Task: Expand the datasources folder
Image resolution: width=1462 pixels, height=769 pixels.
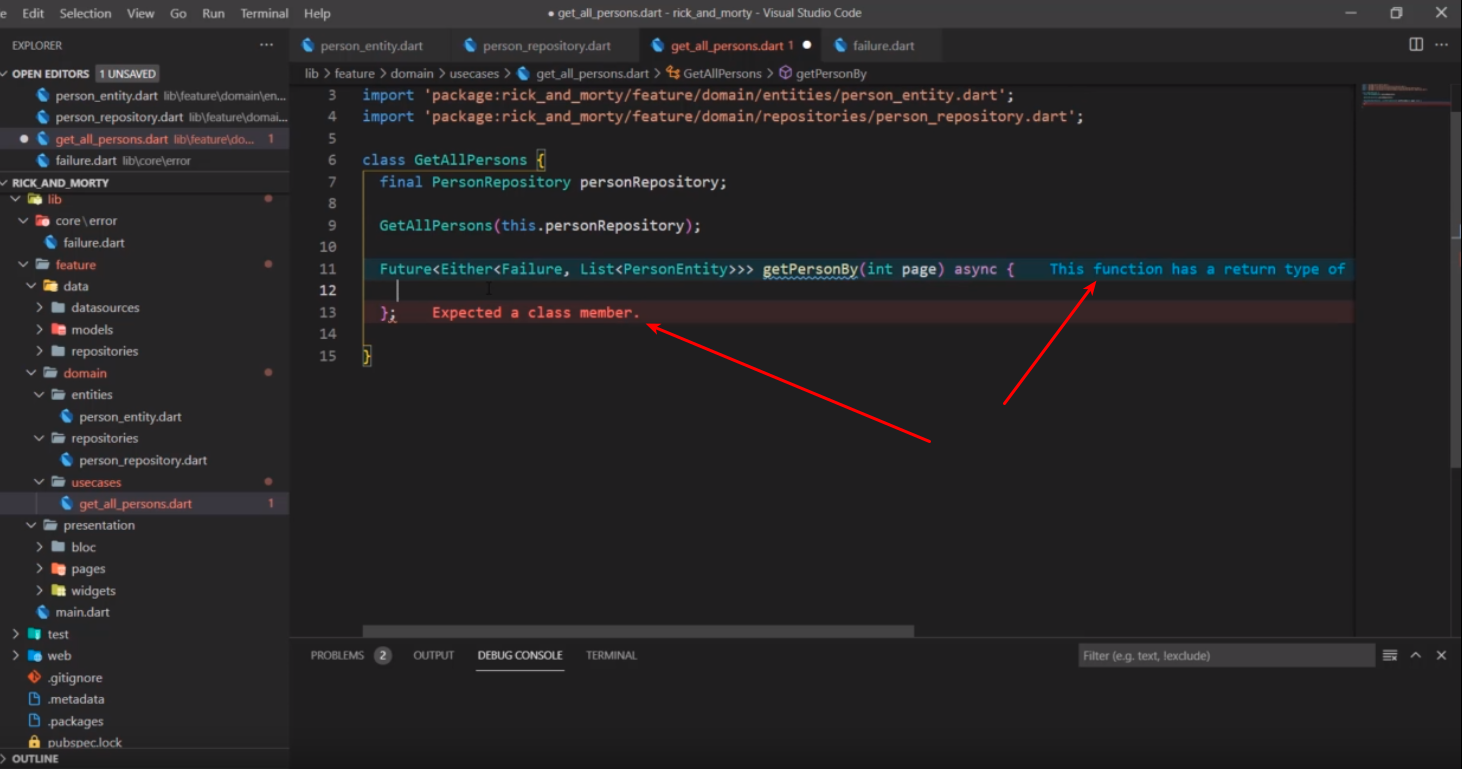Action: [39, 308]
